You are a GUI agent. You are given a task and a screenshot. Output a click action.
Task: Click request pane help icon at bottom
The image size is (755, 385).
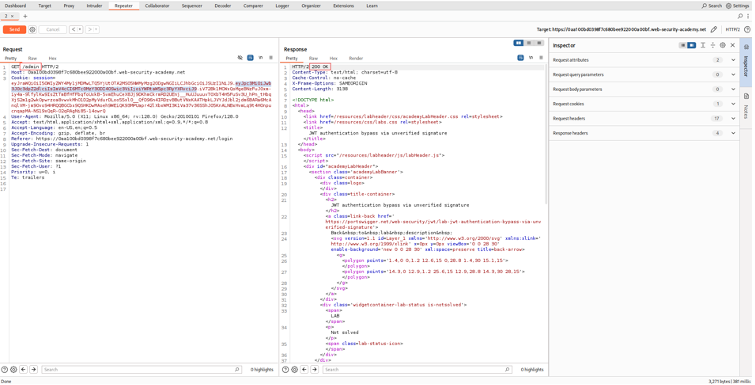(x=4, y=370)
